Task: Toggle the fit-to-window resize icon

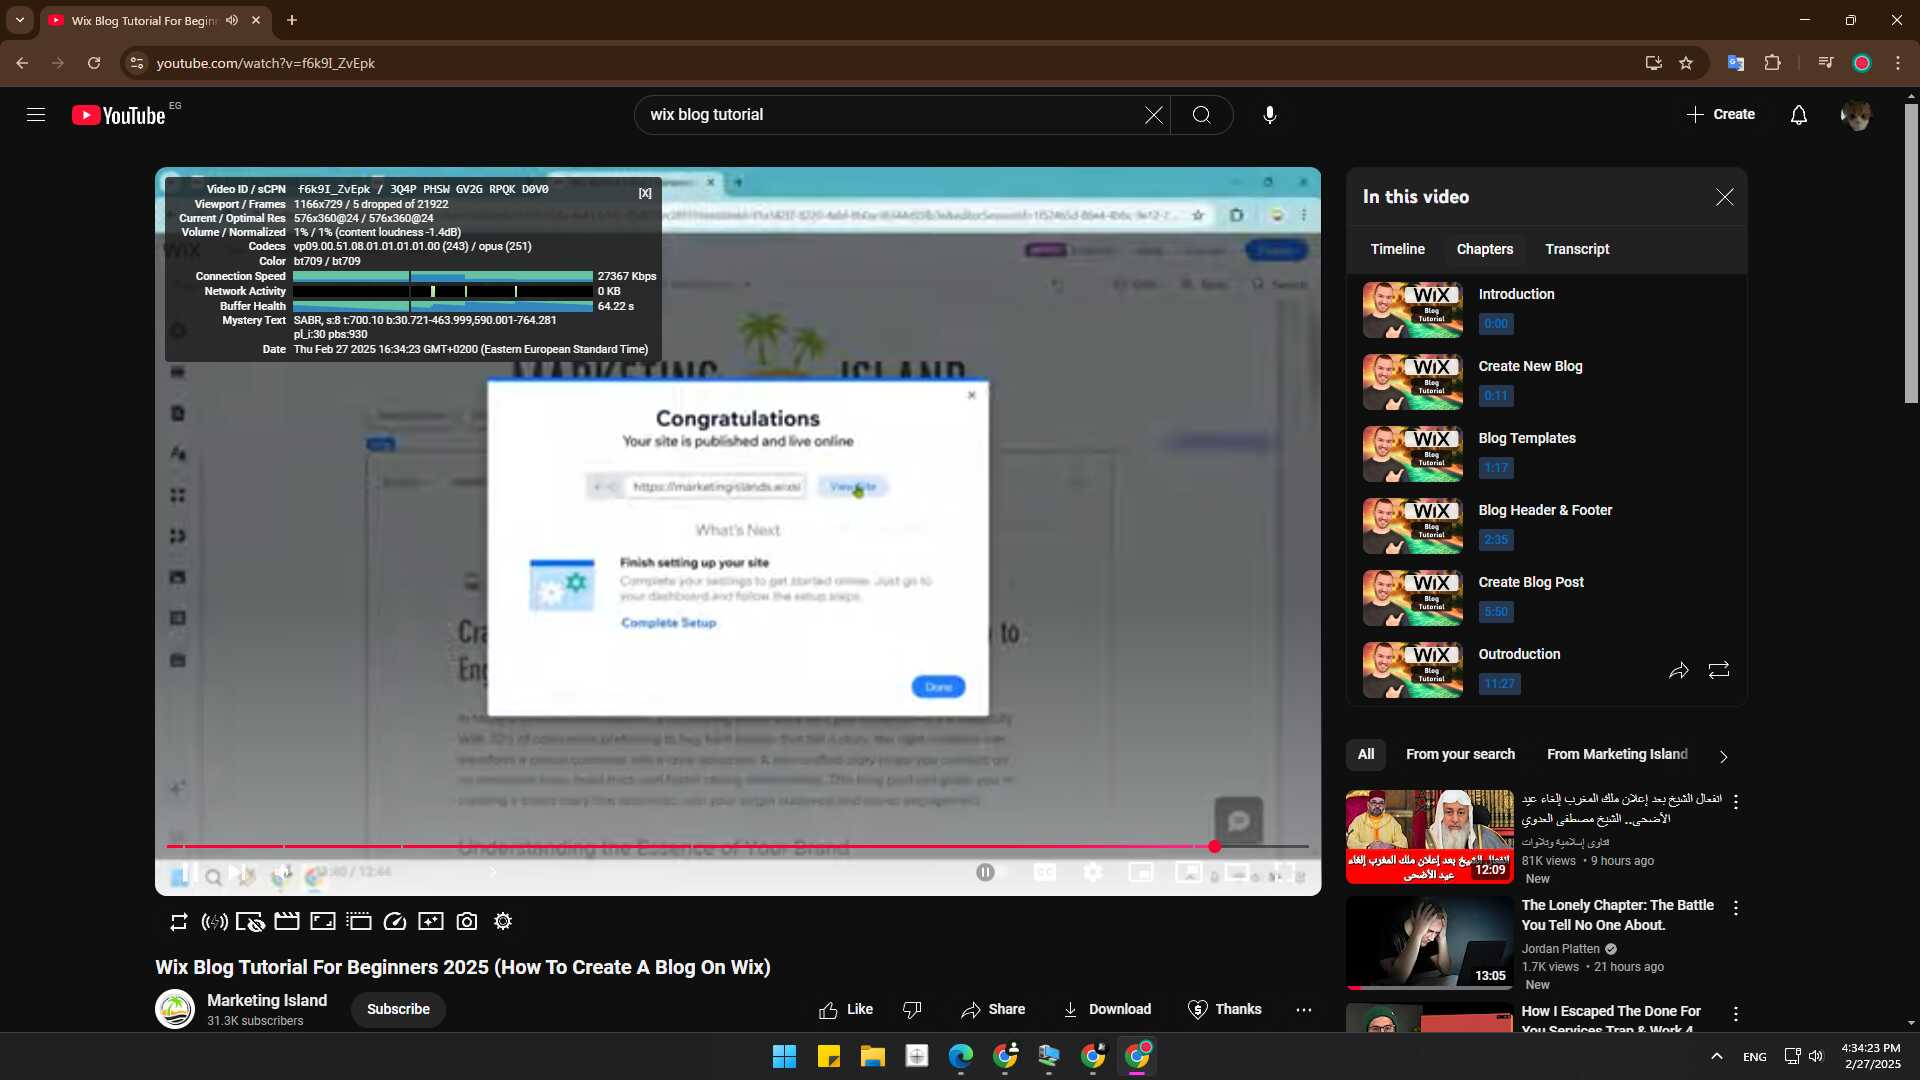Action: [x=323, y=922]
